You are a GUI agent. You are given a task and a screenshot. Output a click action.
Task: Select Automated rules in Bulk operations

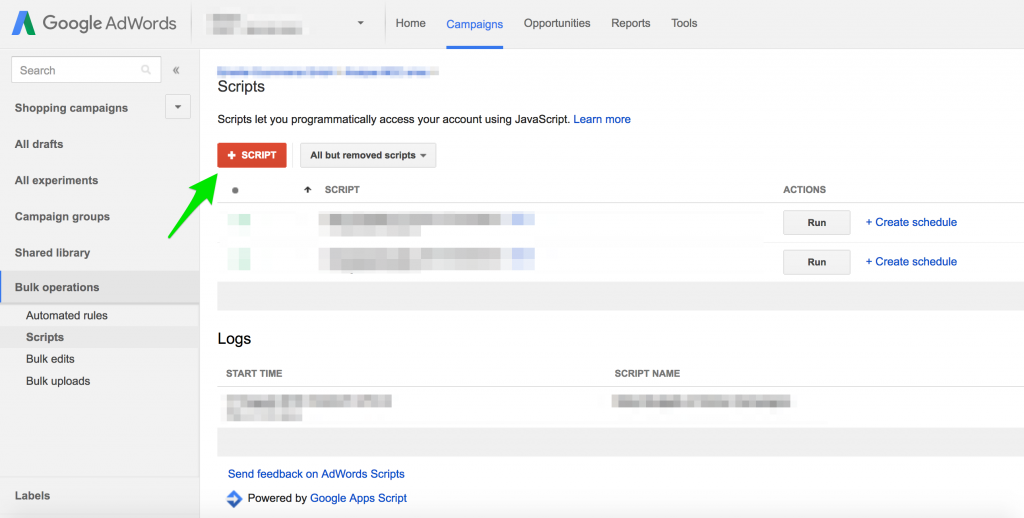pos(67,316)
